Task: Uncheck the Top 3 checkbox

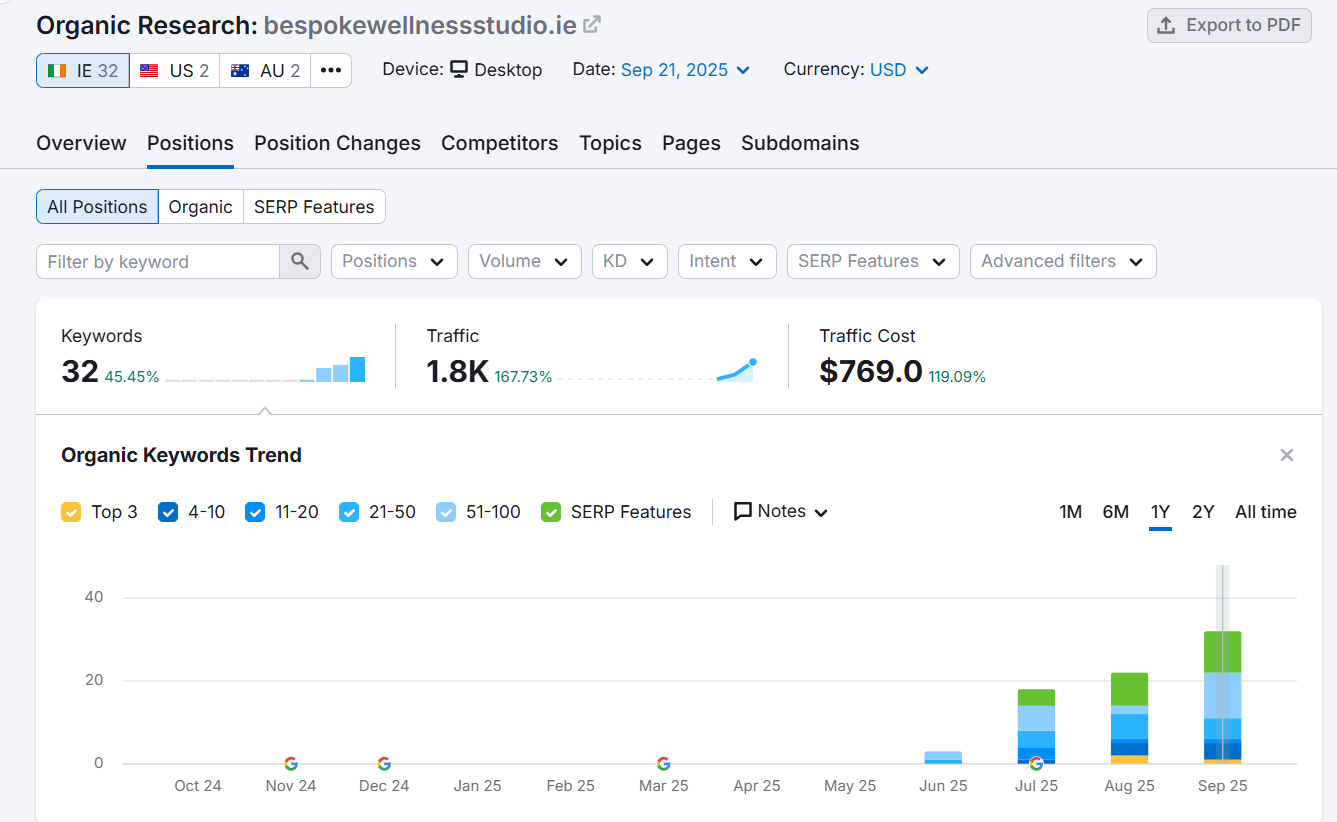Action: point(71,512)
